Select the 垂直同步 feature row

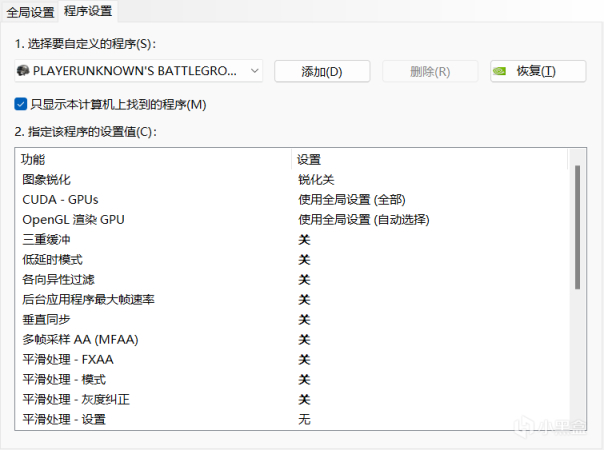[293, 319]
